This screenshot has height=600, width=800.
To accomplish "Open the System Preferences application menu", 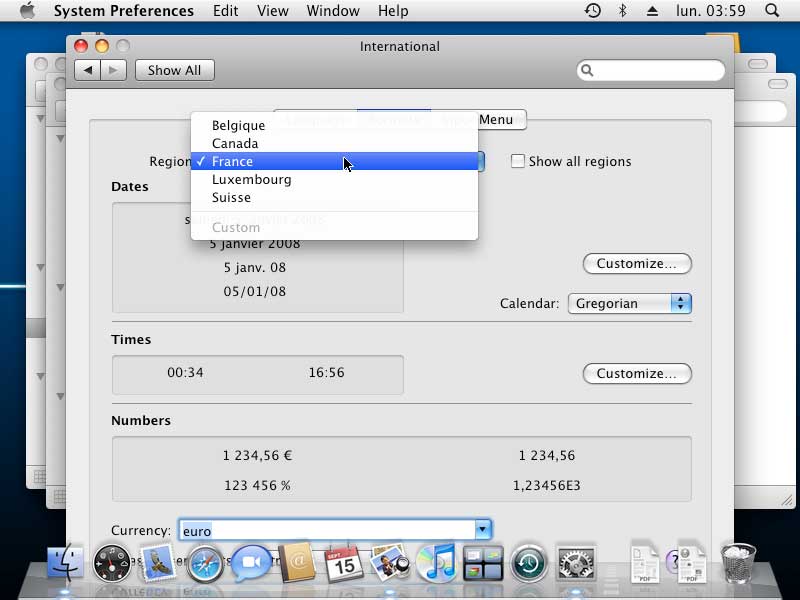I will pos(123,11).
